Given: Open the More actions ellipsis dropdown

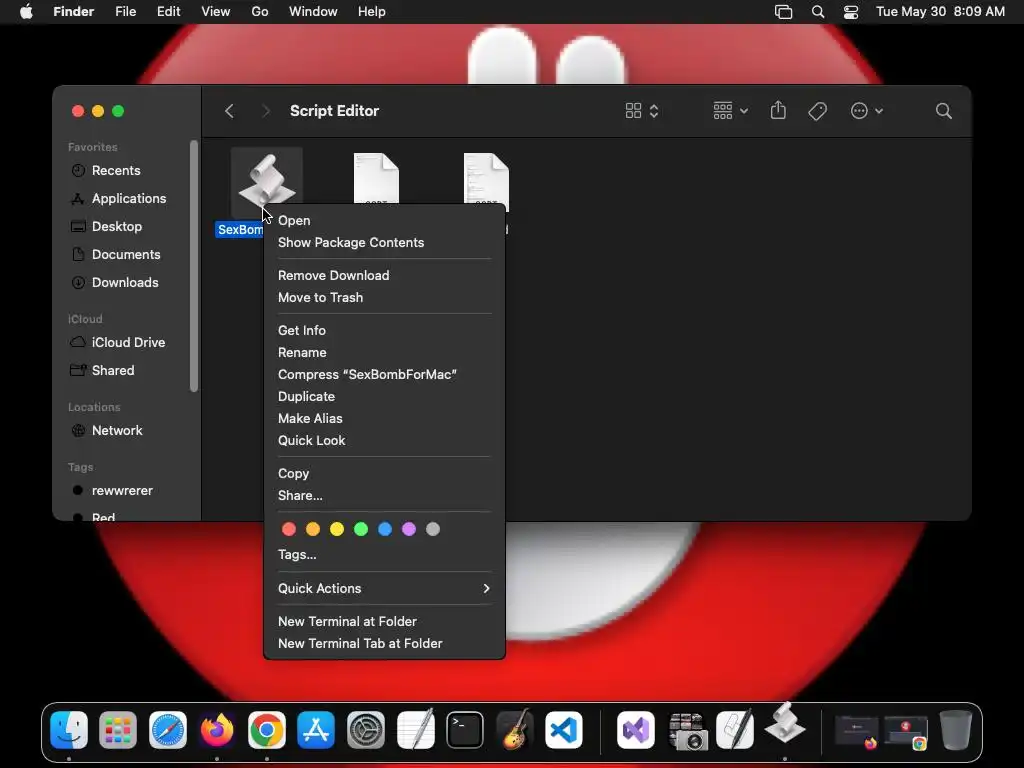Looking at the screenshot, I should pos(867,111).
